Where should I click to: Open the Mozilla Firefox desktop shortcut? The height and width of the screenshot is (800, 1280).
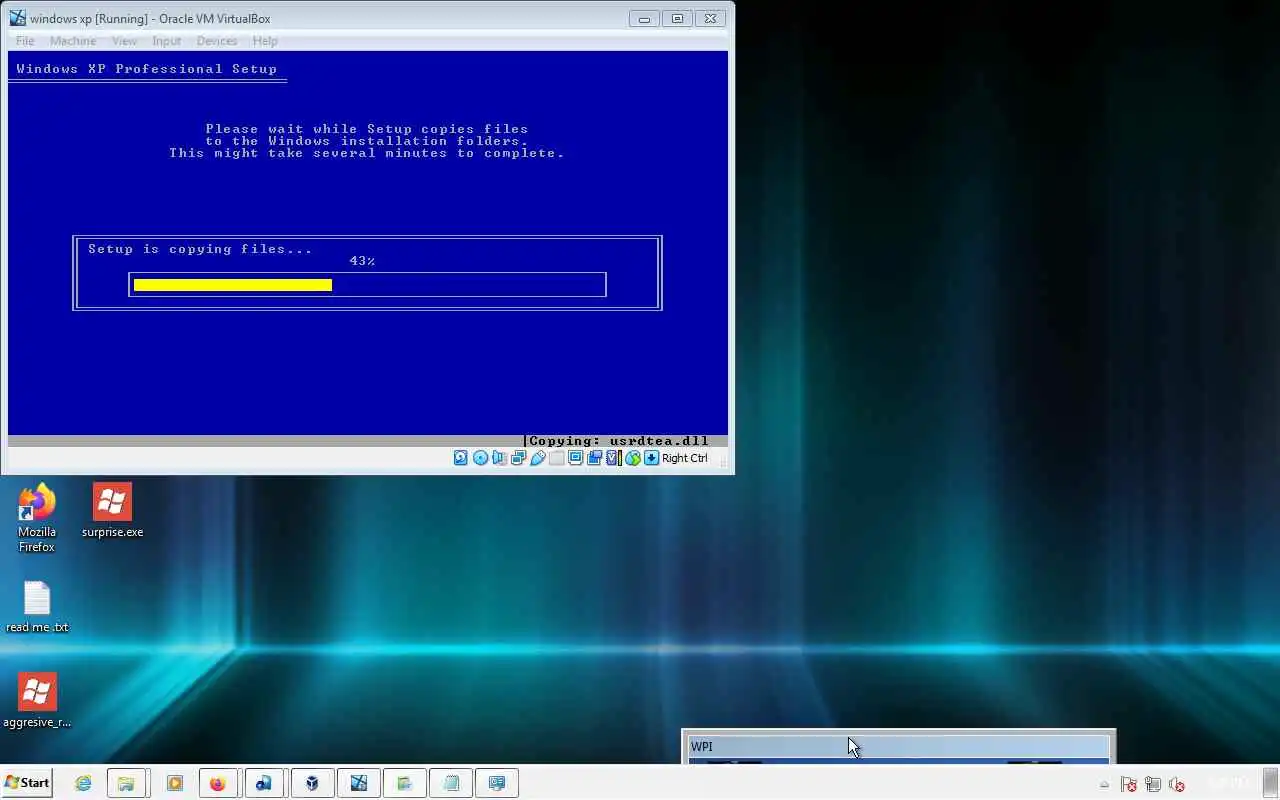(37, 518)
